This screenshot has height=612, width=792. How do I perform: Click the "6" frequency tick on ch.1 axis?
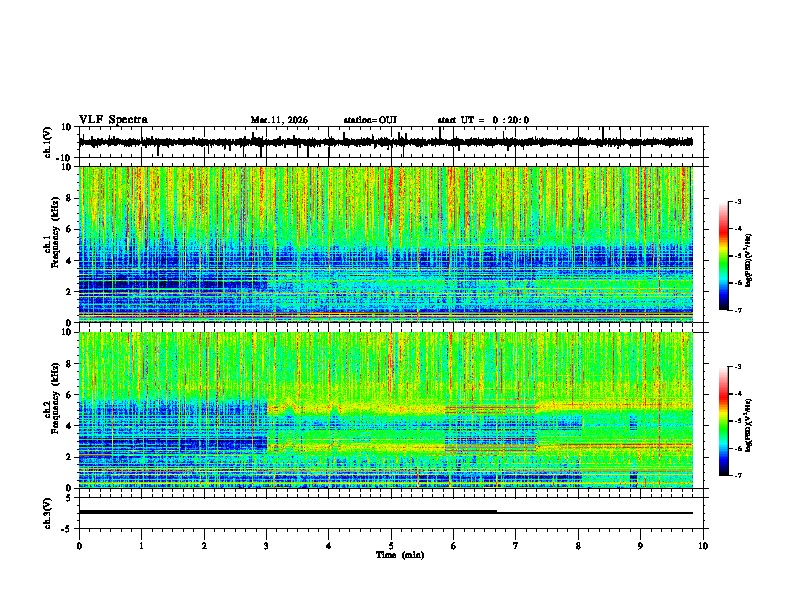click(x=70, y=229)
